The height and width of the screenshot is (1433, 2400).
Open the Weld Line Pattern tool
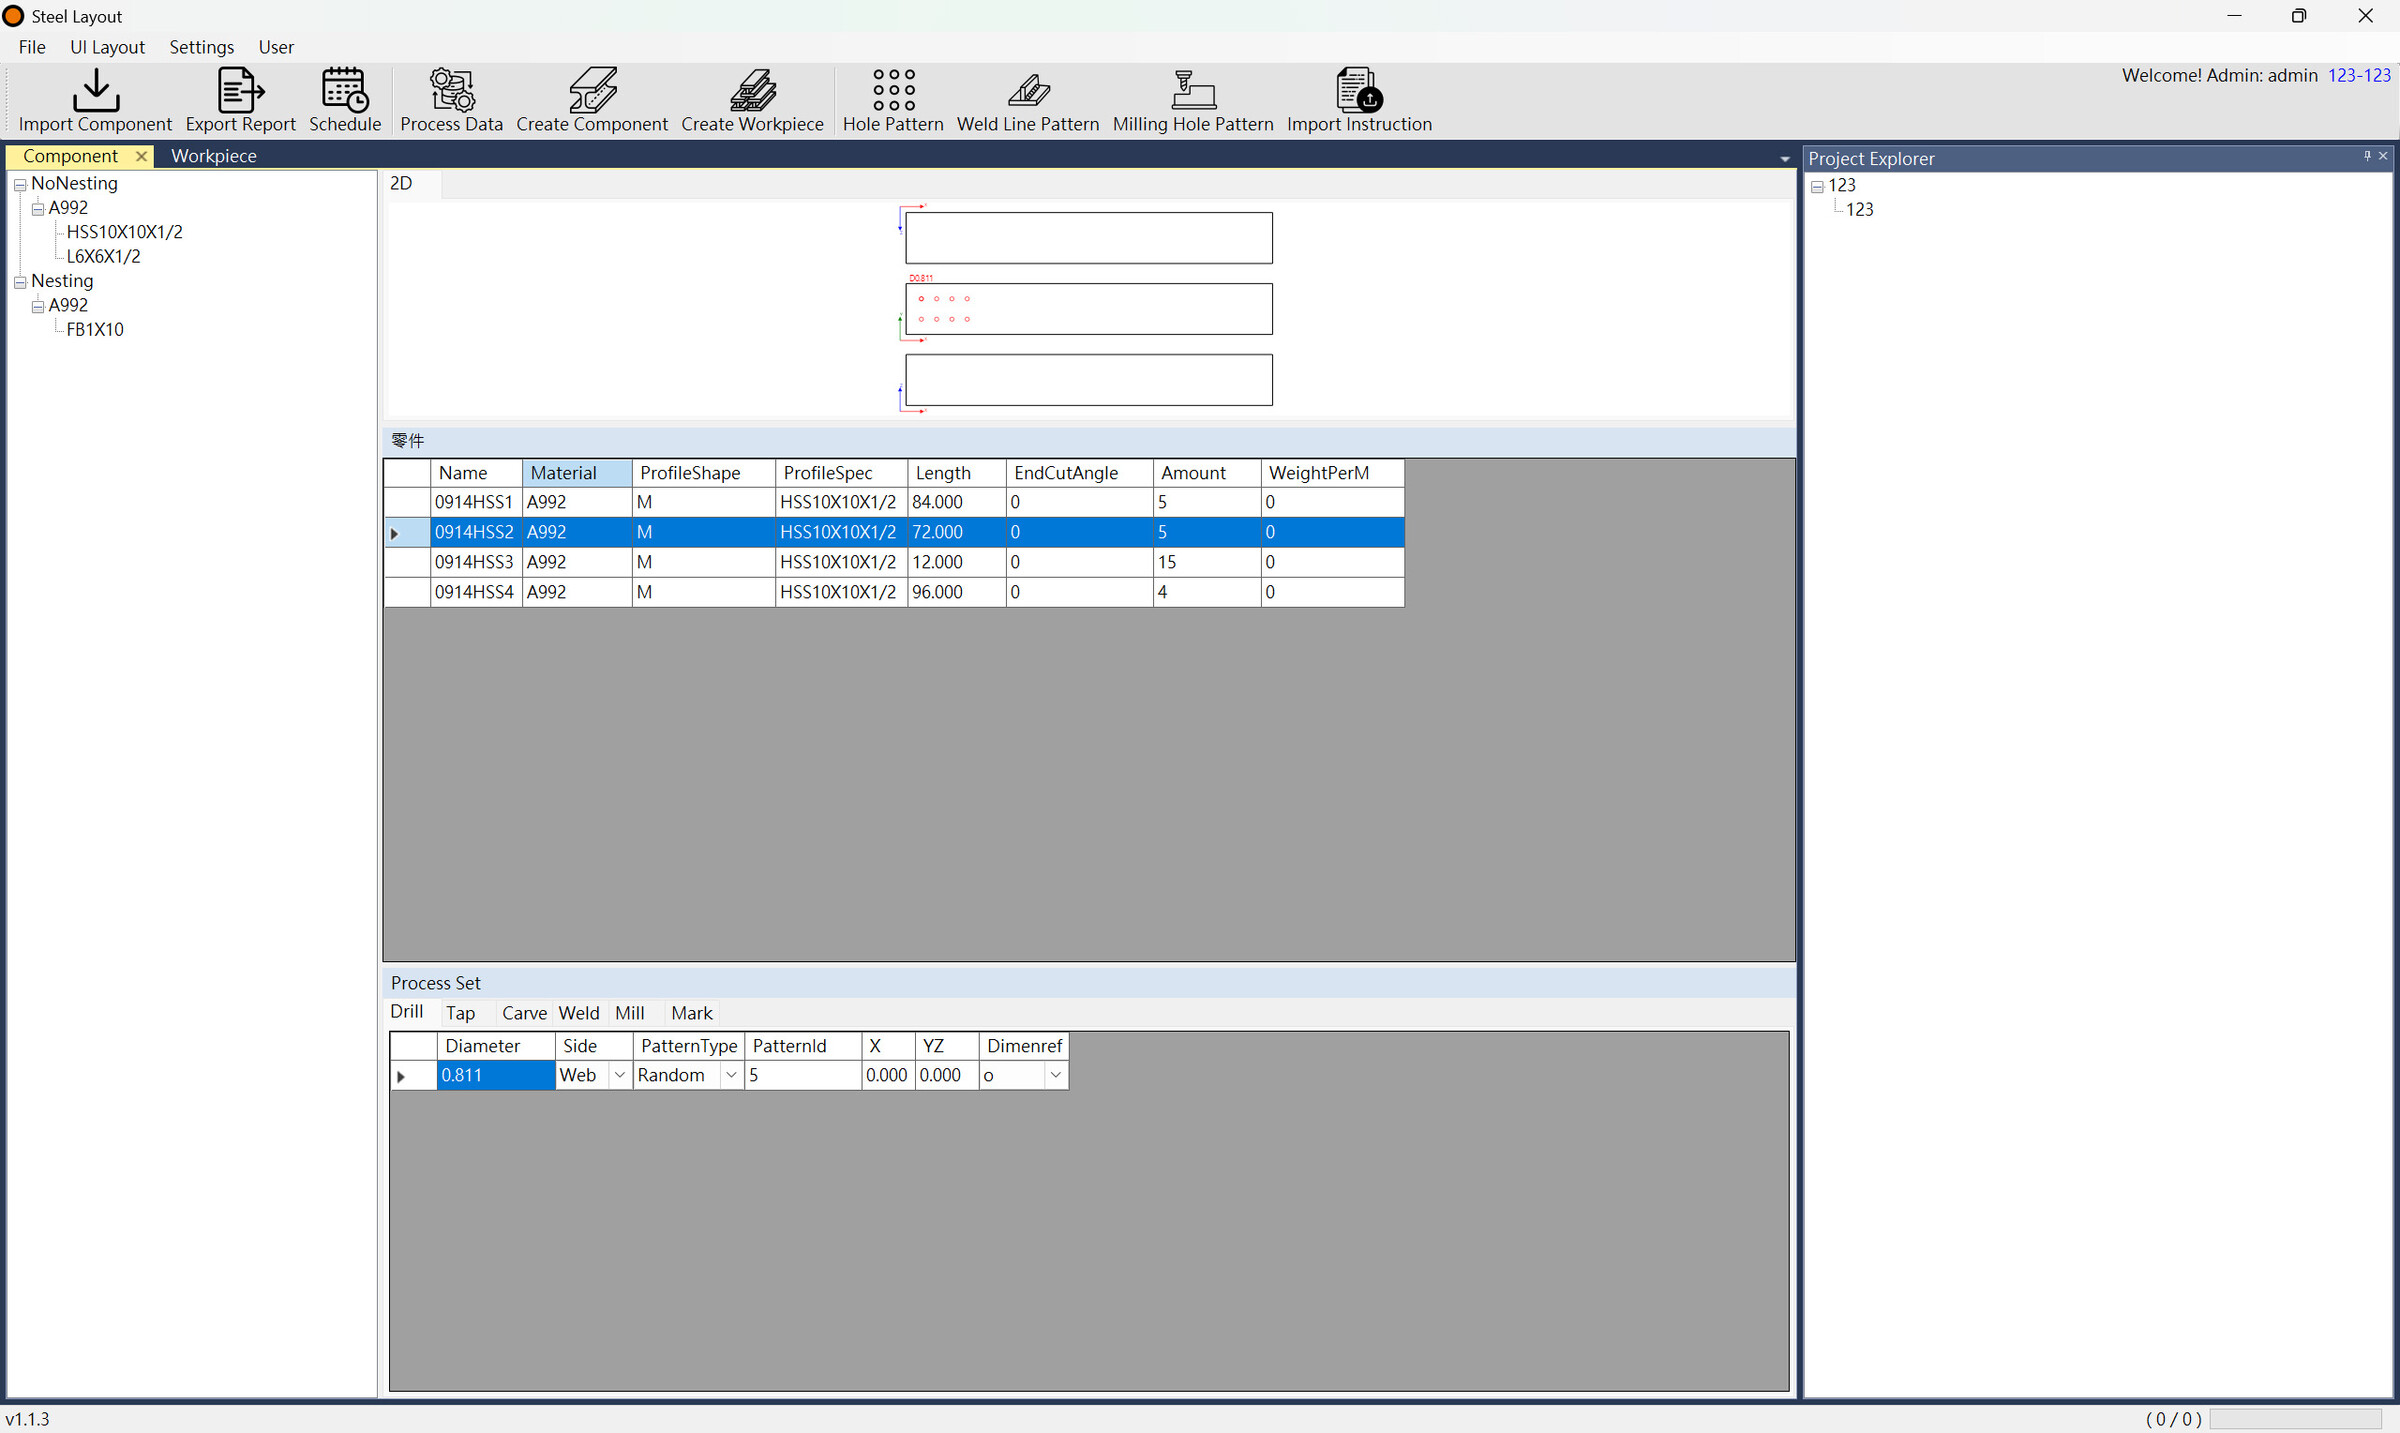pos(1028,100)
